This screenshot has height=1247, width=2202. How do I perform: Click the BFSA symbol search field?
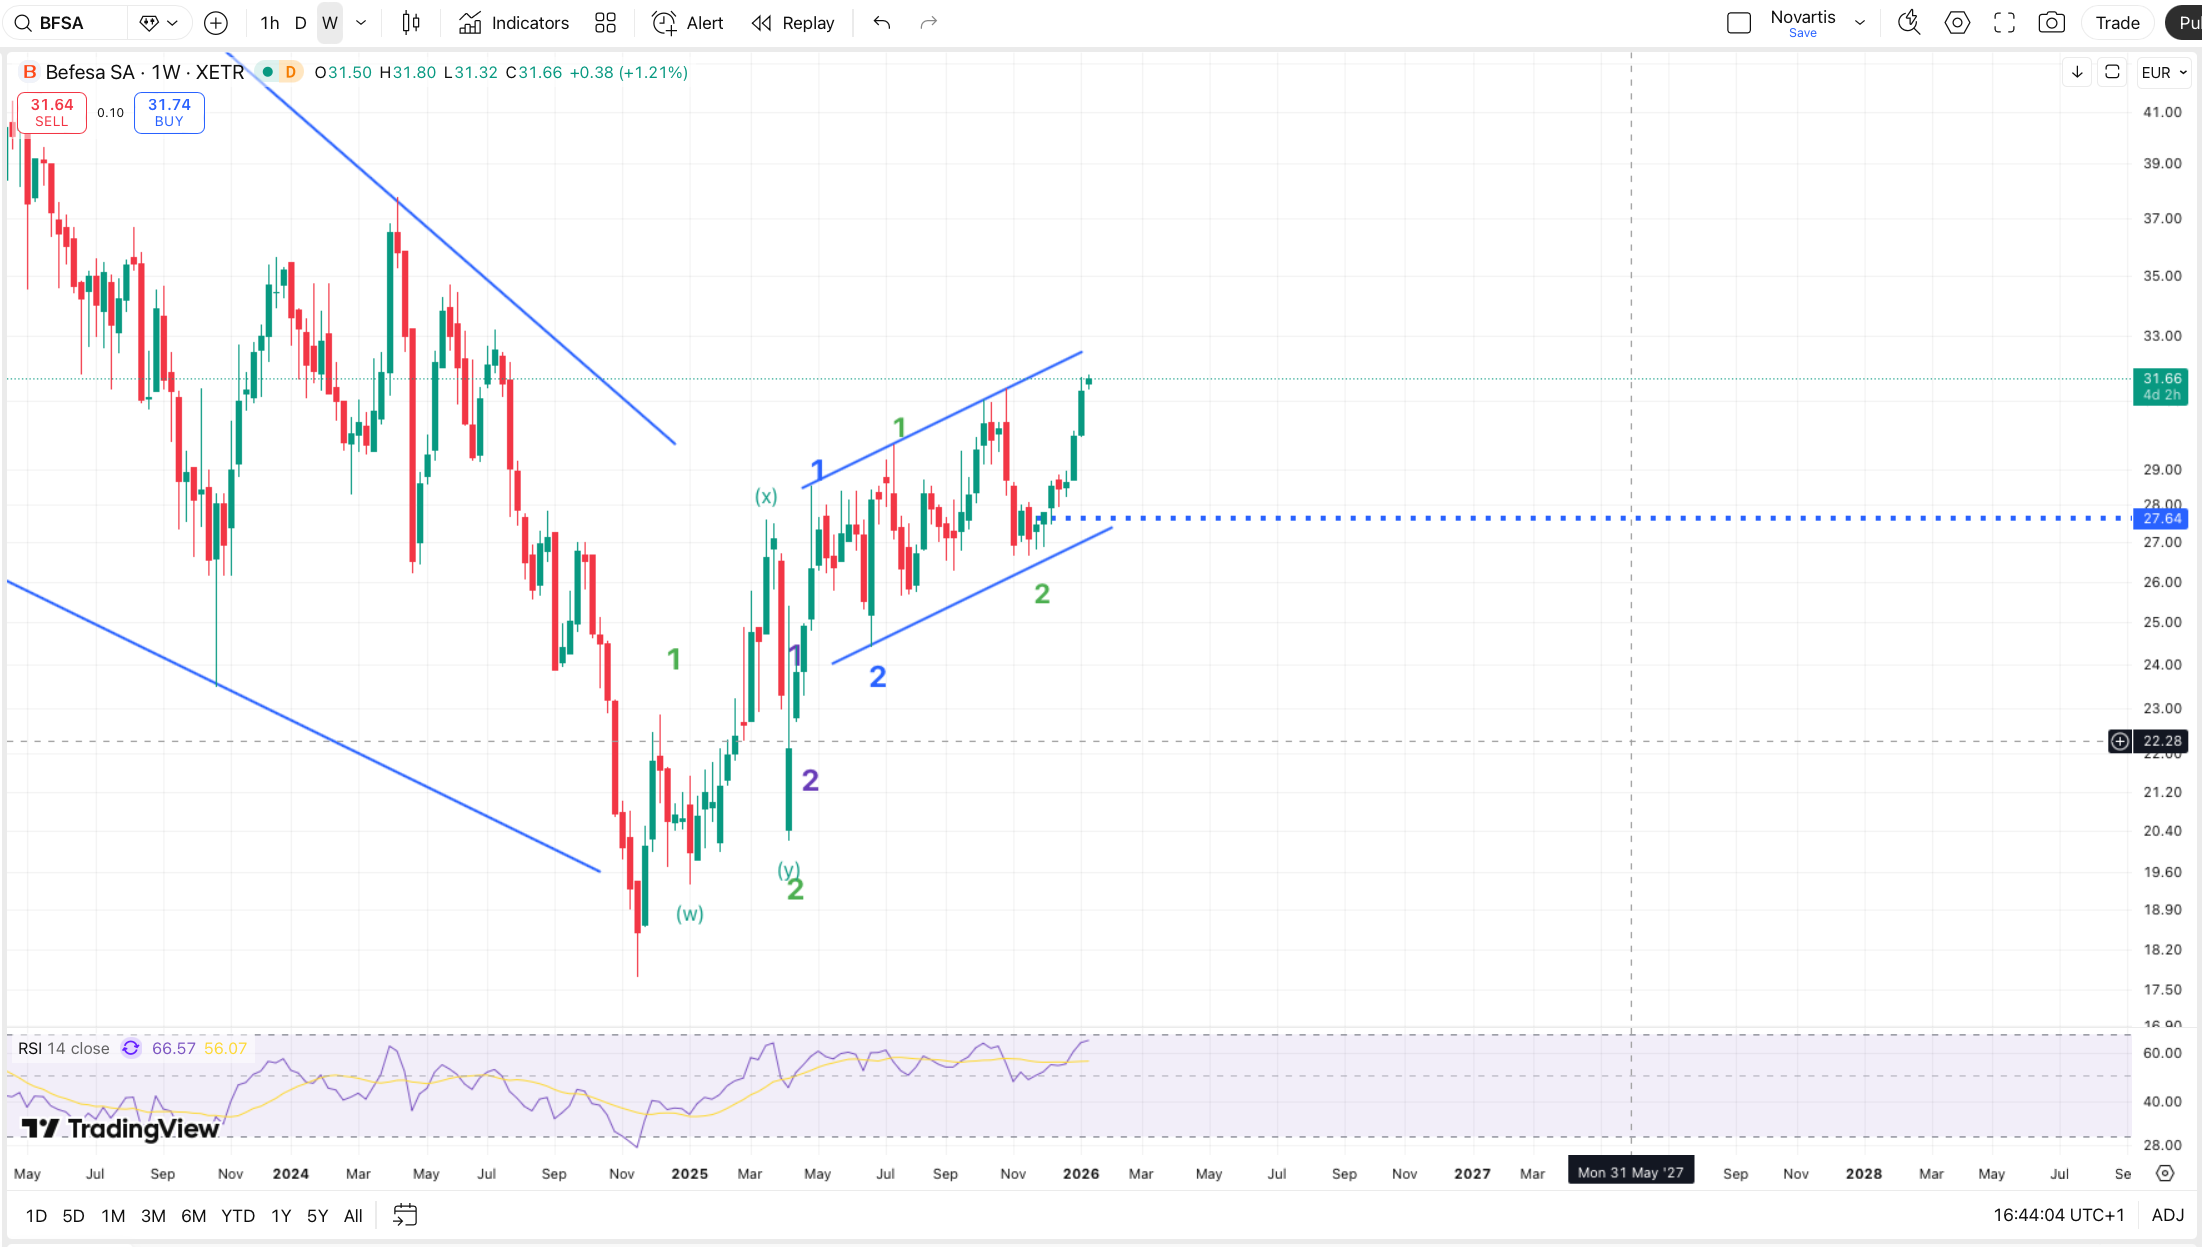62,23
